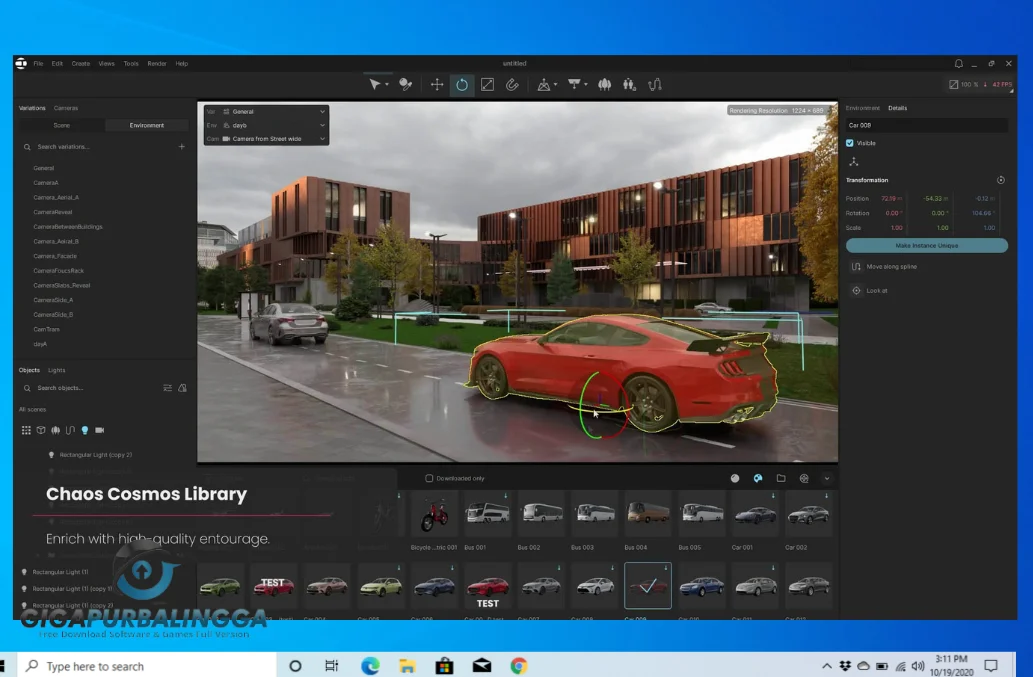The height and width of the screenshot is (677, 1033).
Task: Open the scatter trees tool
Action: [604, 84]
